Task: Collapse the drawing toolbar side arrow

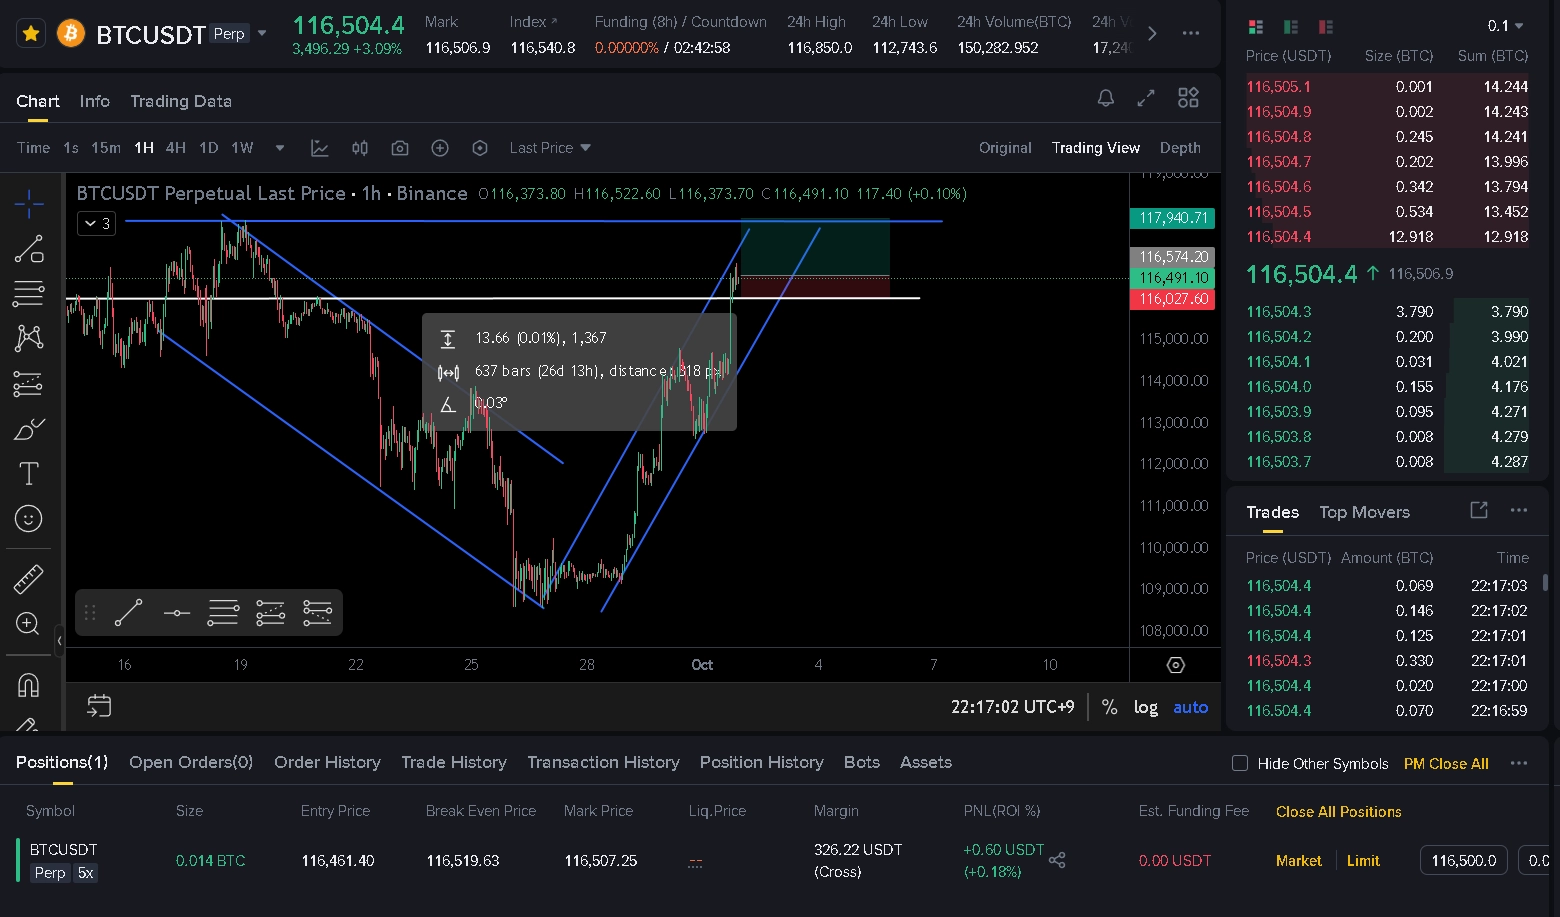Action: [60, 640]
